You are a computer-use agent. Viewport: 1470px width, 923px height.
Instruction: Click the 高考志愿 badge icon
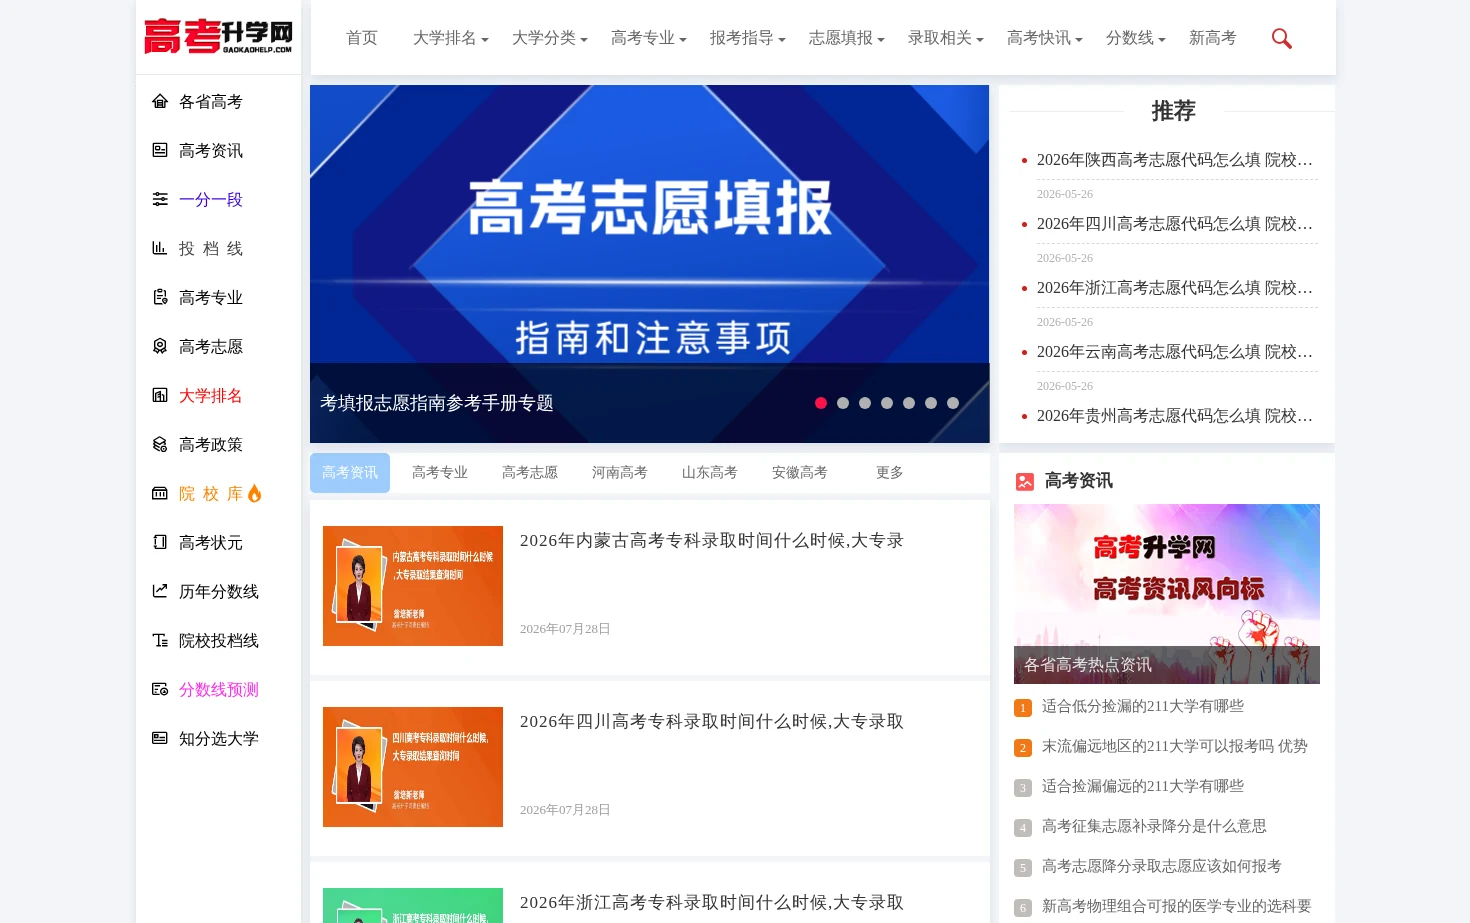[160, 346]
